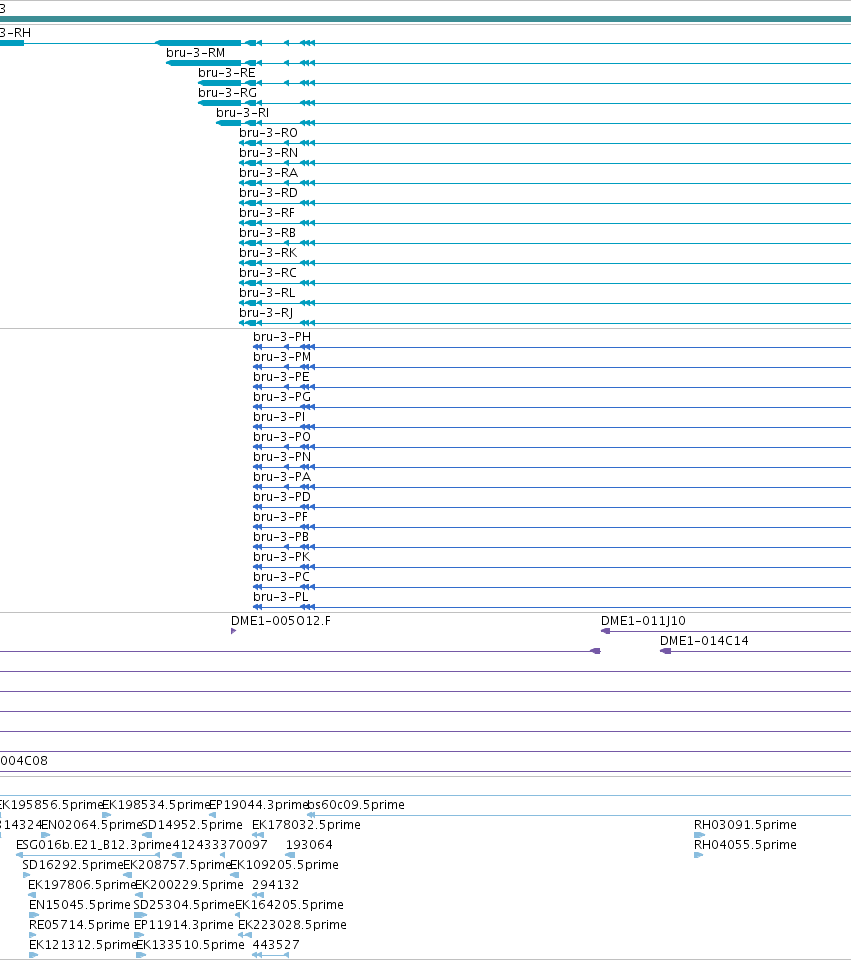Click the bru-3-RG transcript label

point(227,93)
